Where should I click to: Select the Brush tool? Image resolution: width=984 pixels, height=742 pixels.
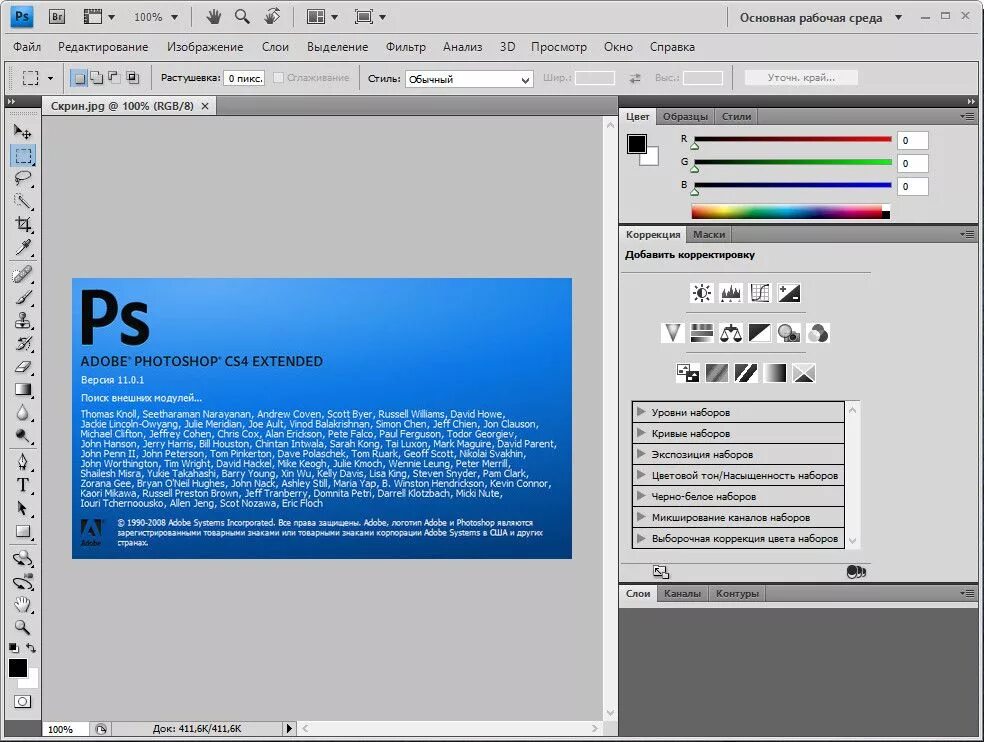click(x=23, y=298)
